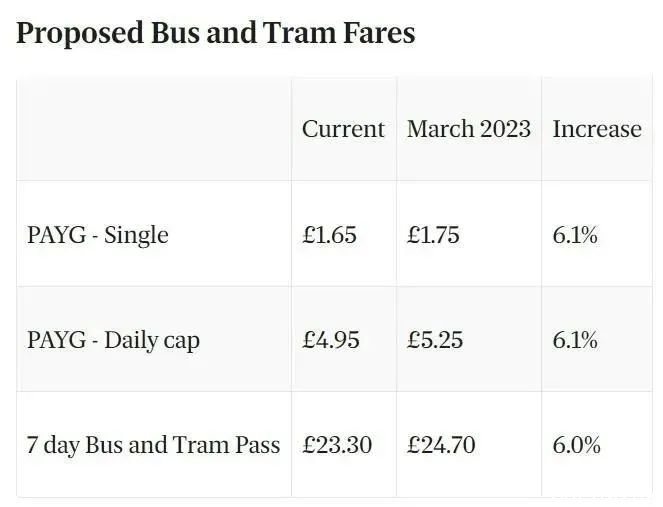Select the March 2023 column header
The width and height of the screenshot is (663, 507).
coord(468,129)
